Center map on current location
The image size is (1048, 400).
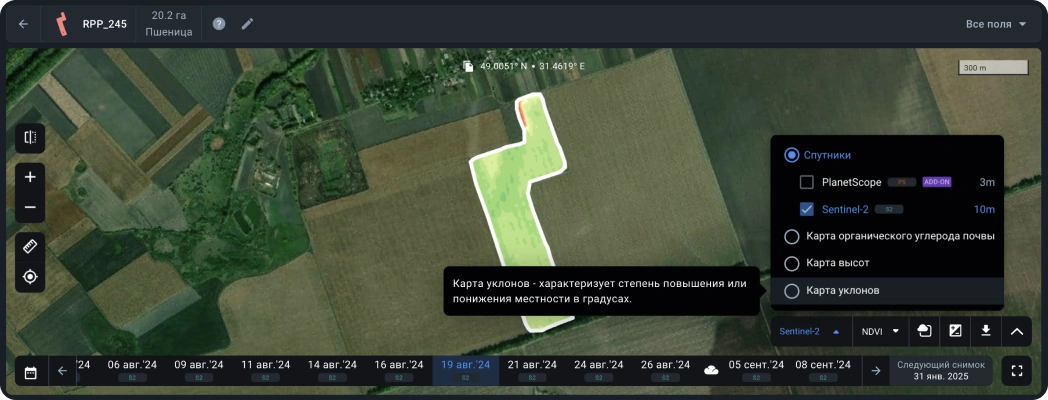30,276
